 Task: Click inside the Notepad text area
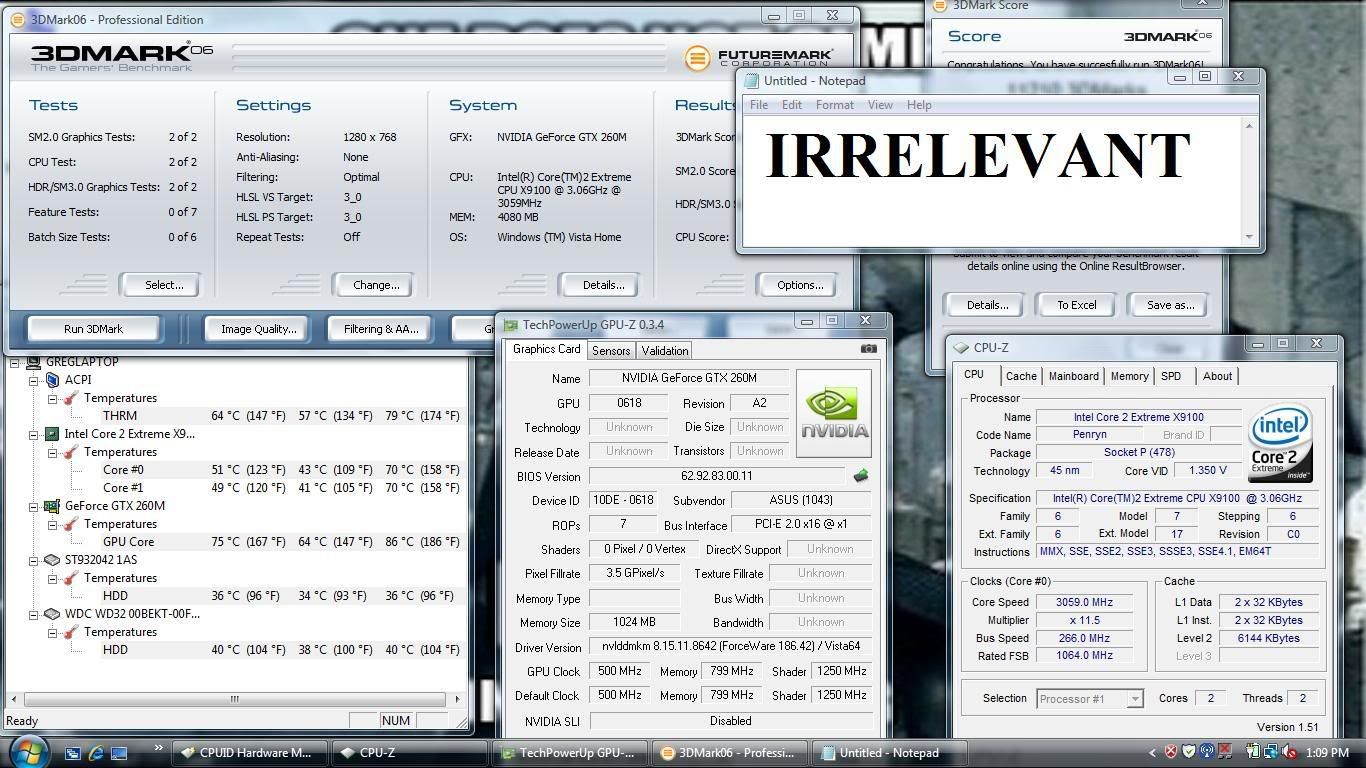tap(992, 180)
